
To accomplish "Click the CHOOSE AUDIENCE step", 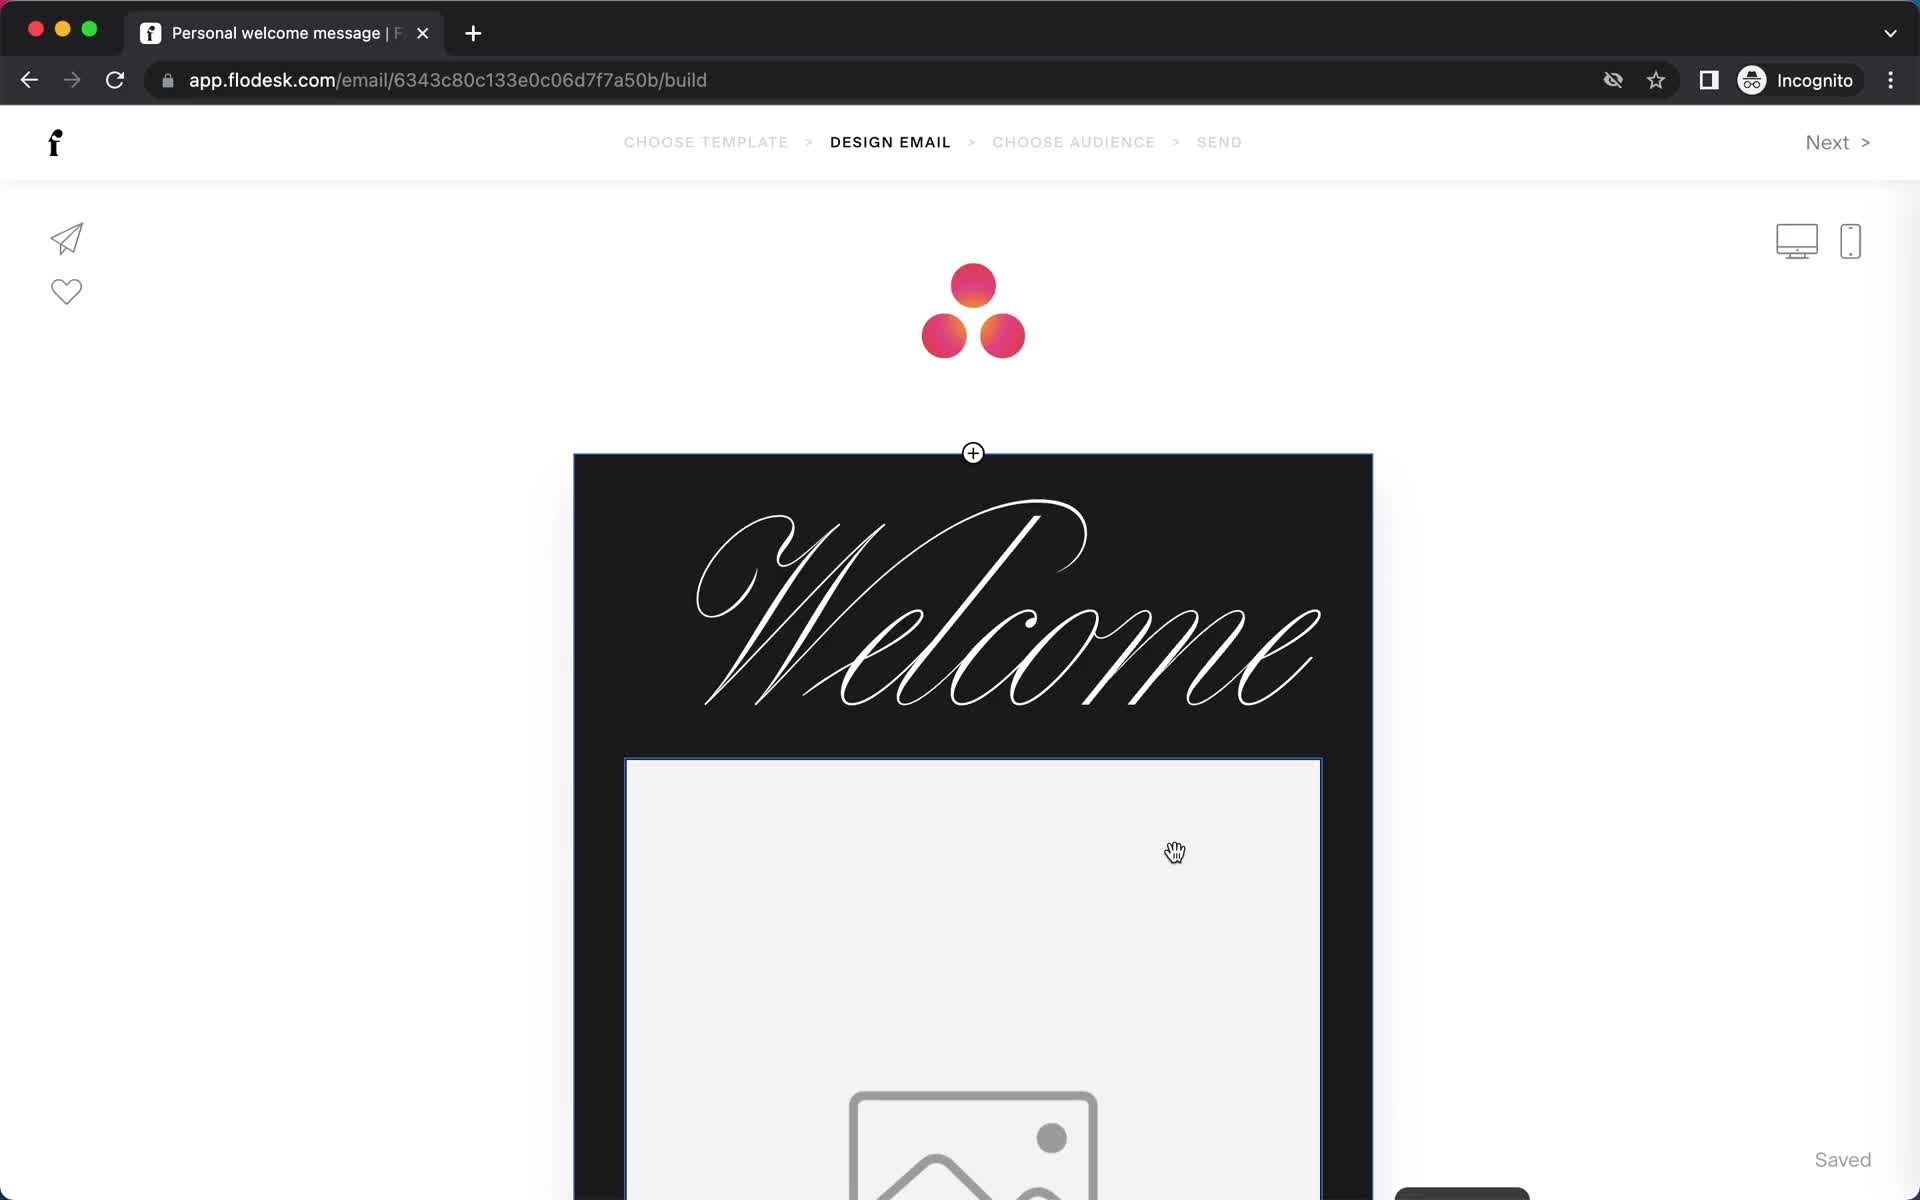I will tap(1074, 142).
